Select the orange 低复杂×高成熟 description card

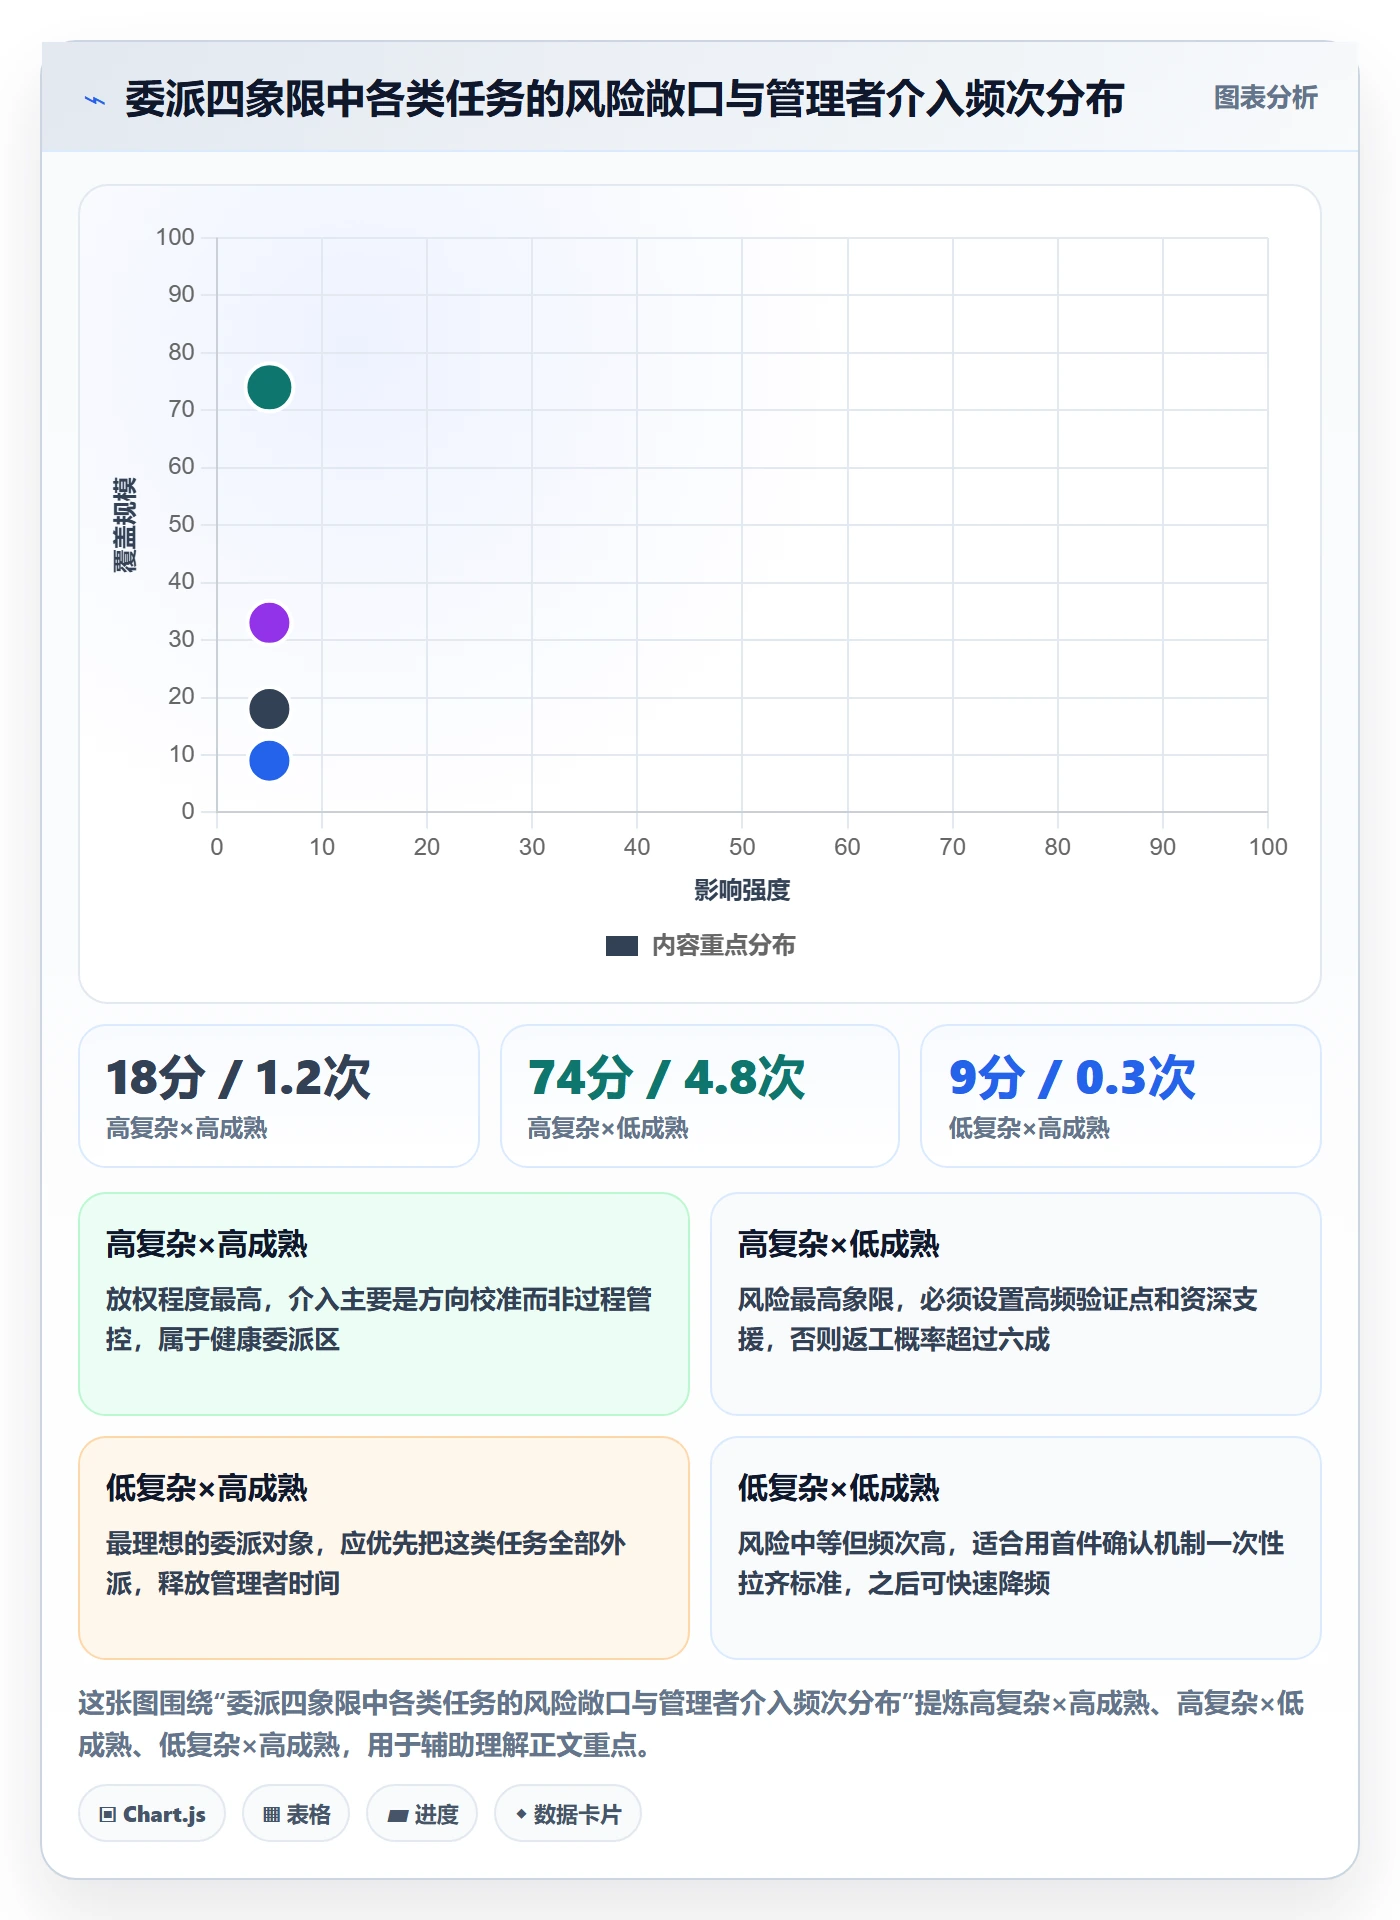pyautogui.click(x=384, y=1548)
